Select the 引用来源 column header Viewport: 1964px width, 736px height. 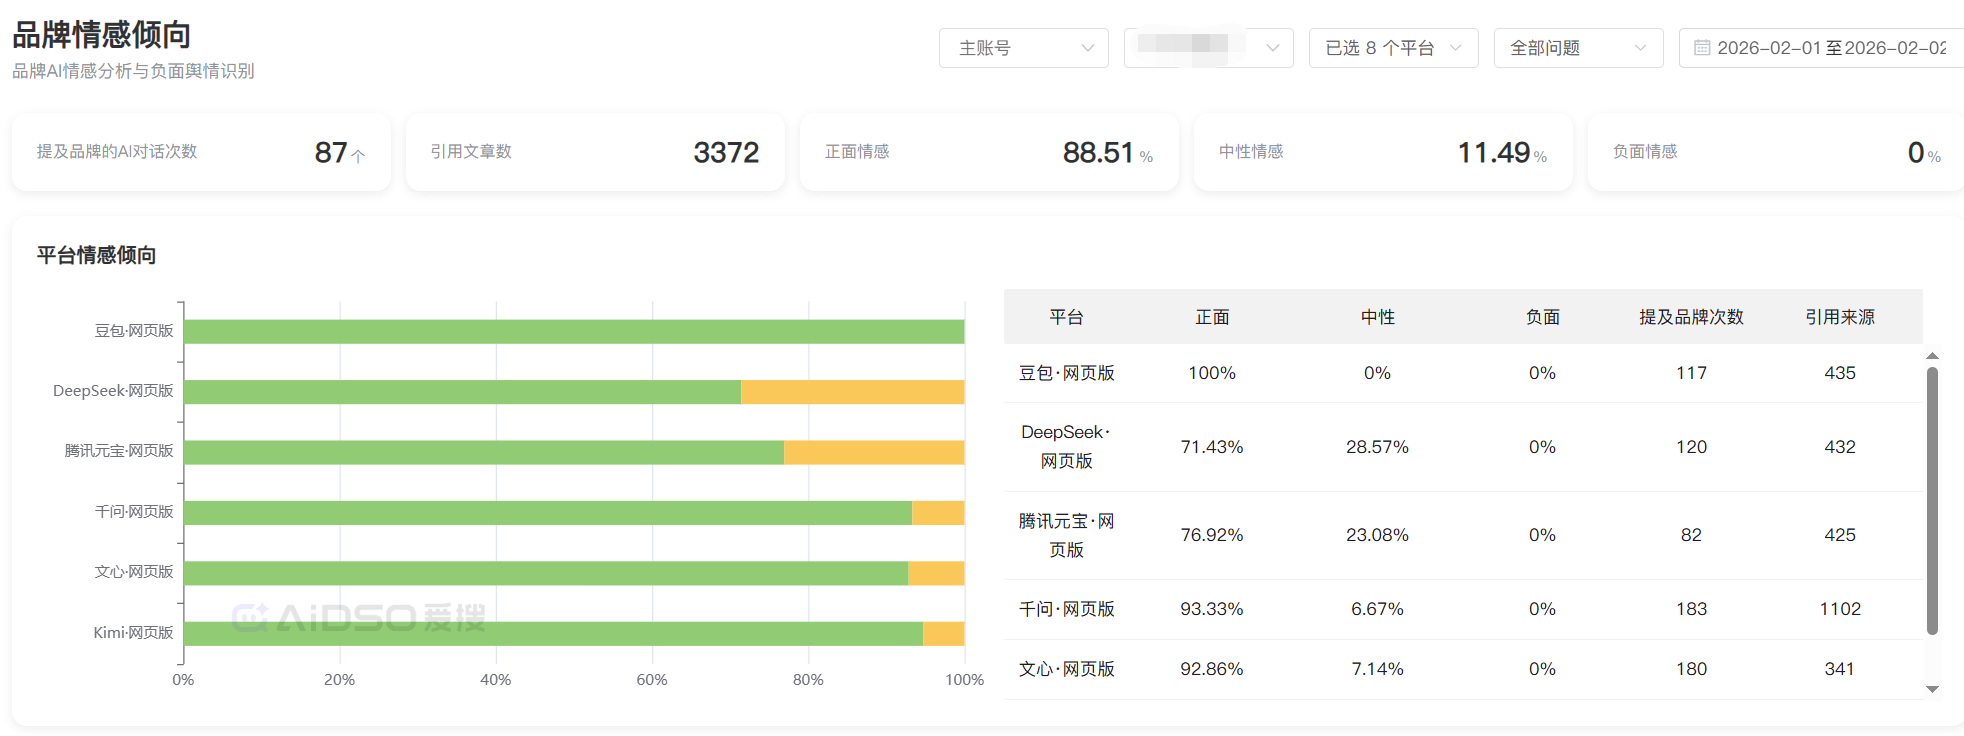[x=1839, y=317]
